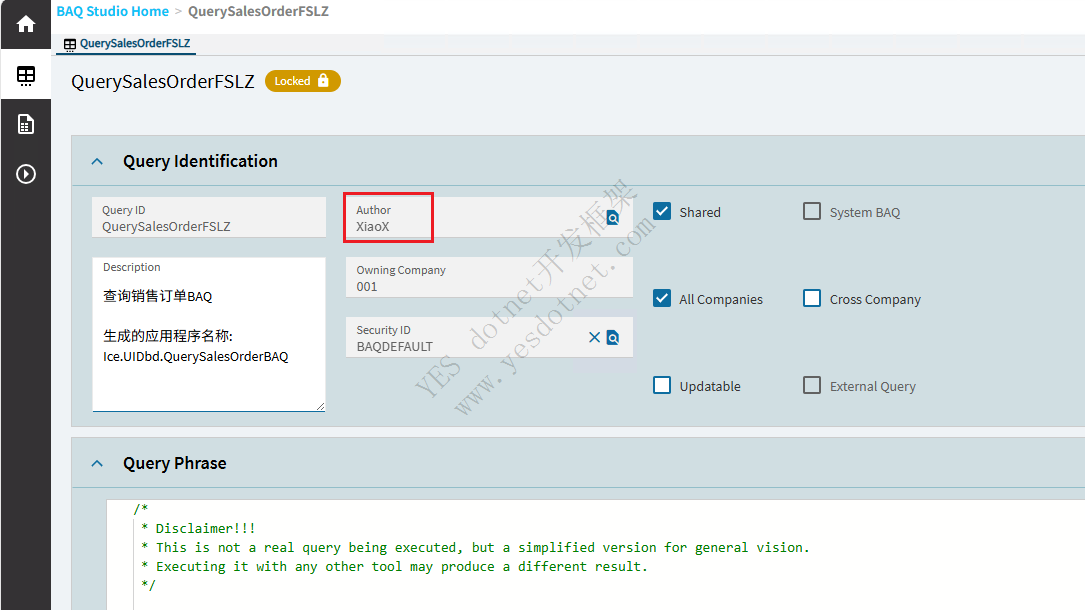1085x610 pixels.
Task: Open Security ID search lookup icon
Action: pos(613,337)
